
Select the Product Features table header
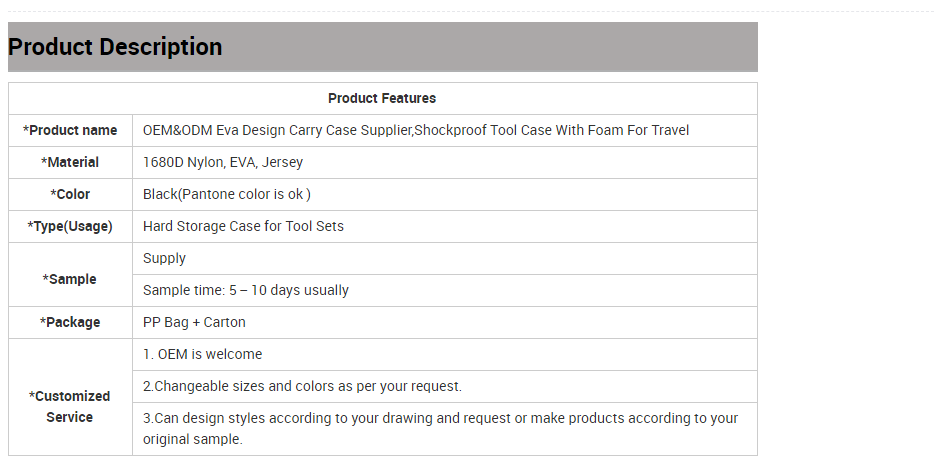pos(382,99)
